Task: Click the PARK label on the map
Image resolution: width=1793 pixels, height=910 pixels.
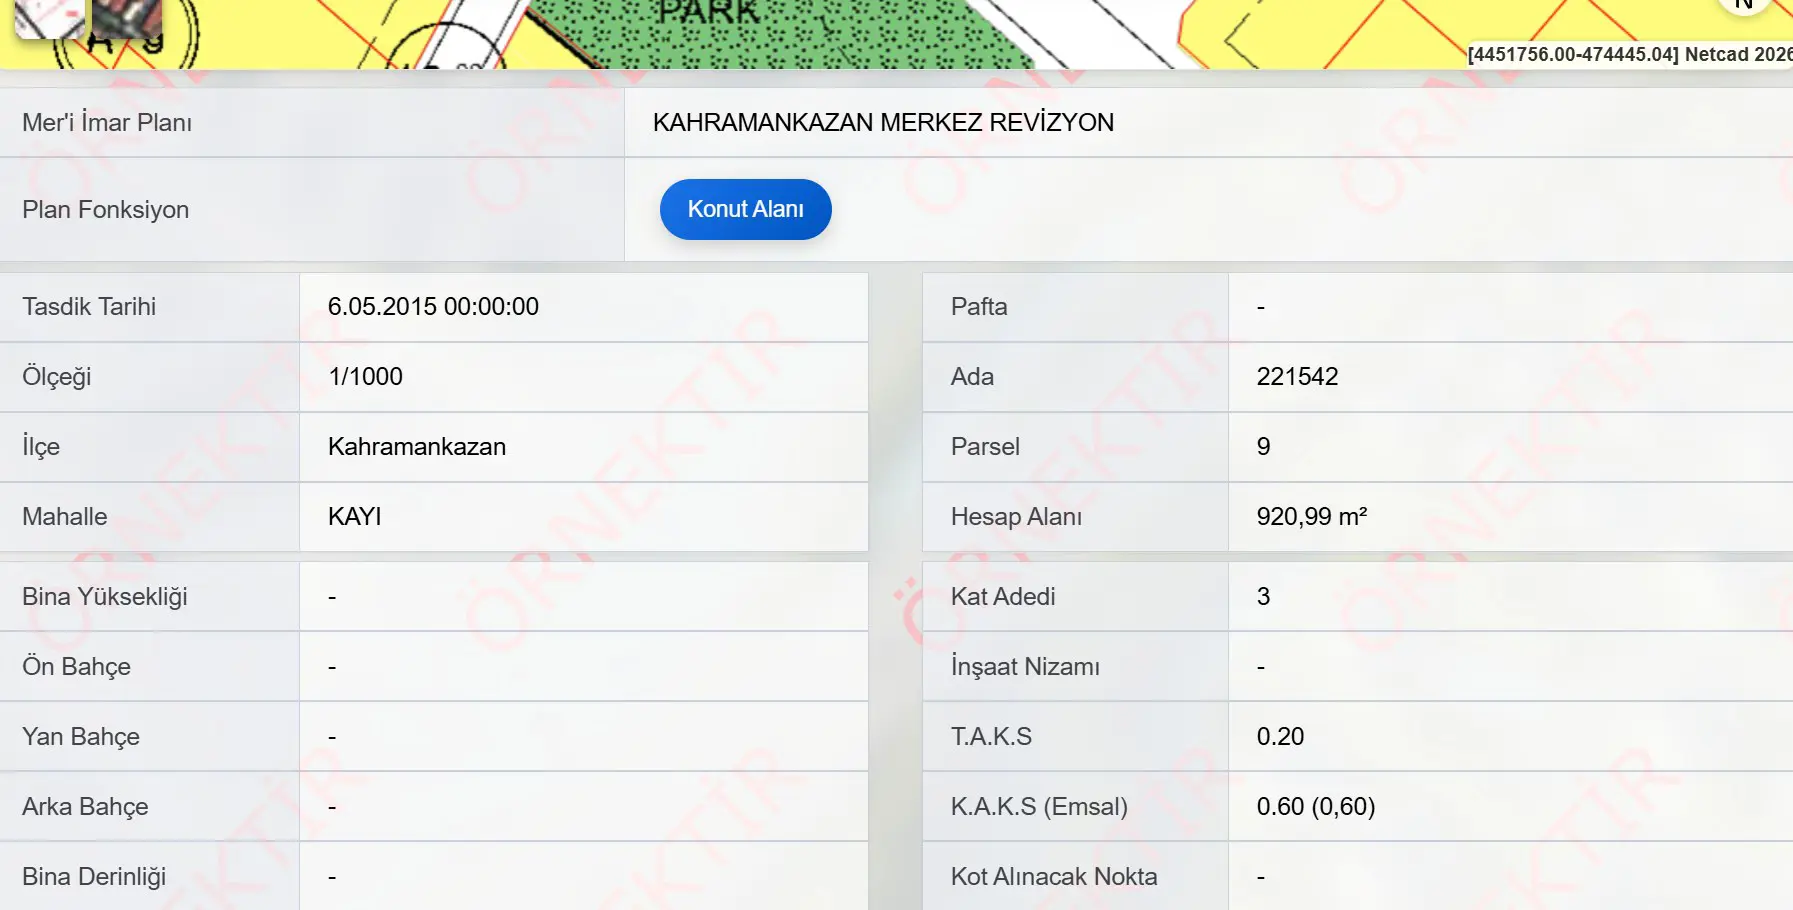Action: tap(709, 13)
